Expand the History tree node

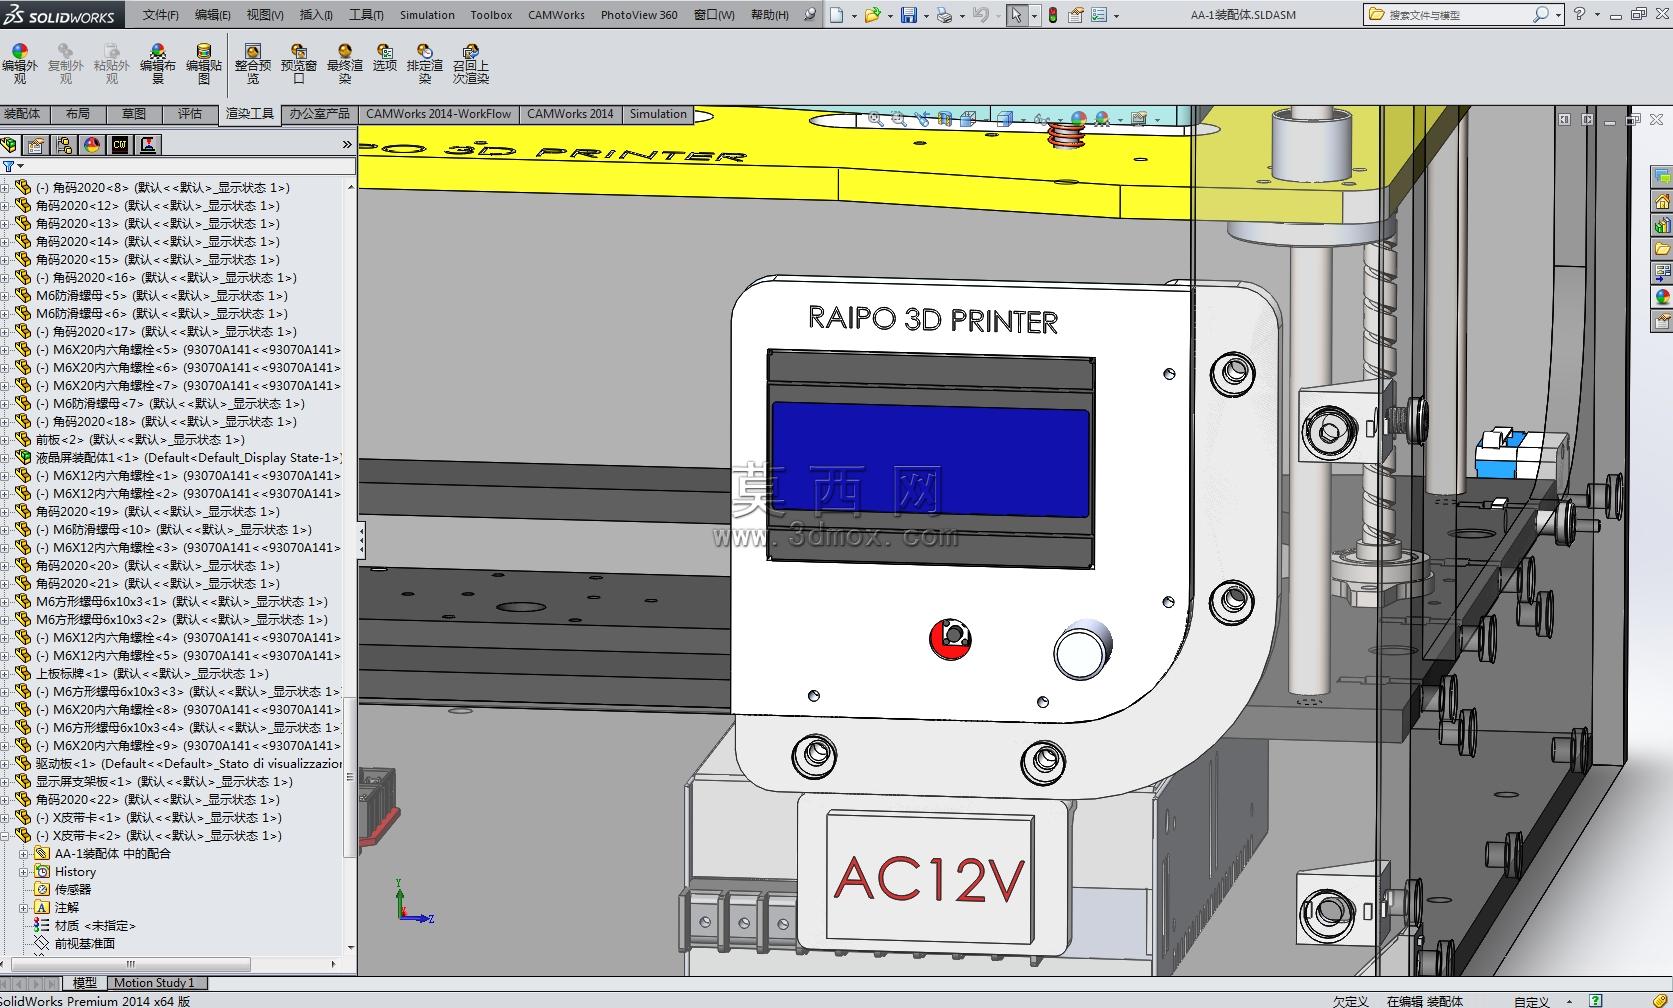coord(24,872)
